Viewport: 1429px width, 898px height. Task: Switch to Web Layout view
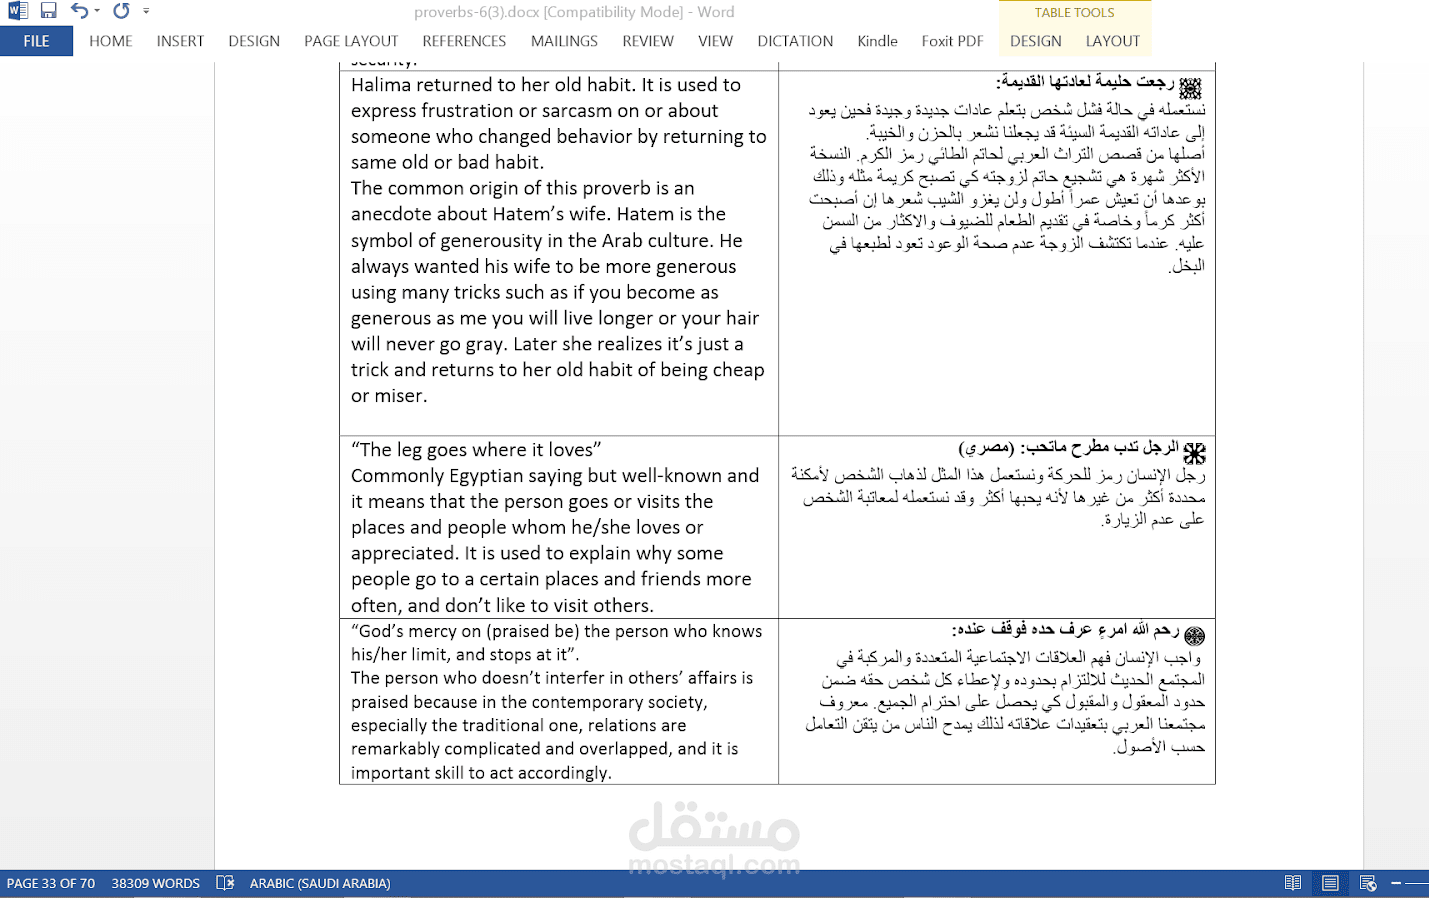pos(1368,883)
